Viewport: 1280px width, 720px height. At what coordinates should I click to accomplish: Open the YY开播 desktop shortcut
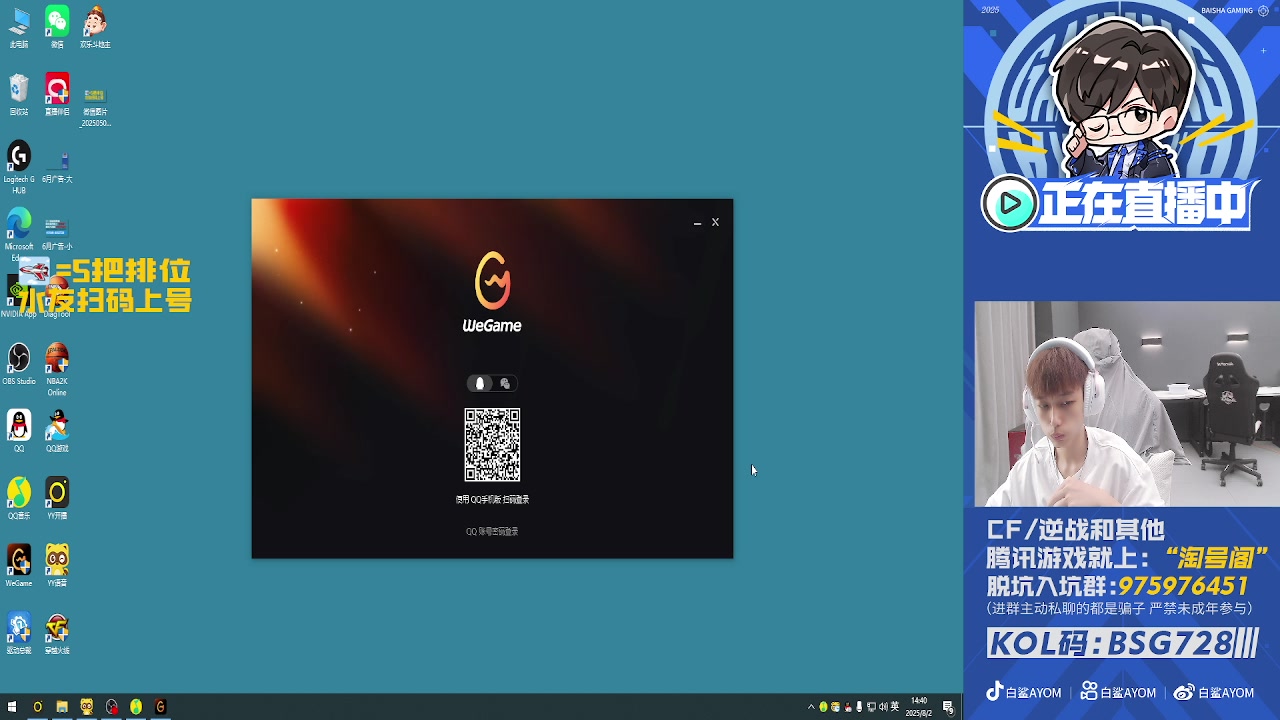[x=57, y=497]
